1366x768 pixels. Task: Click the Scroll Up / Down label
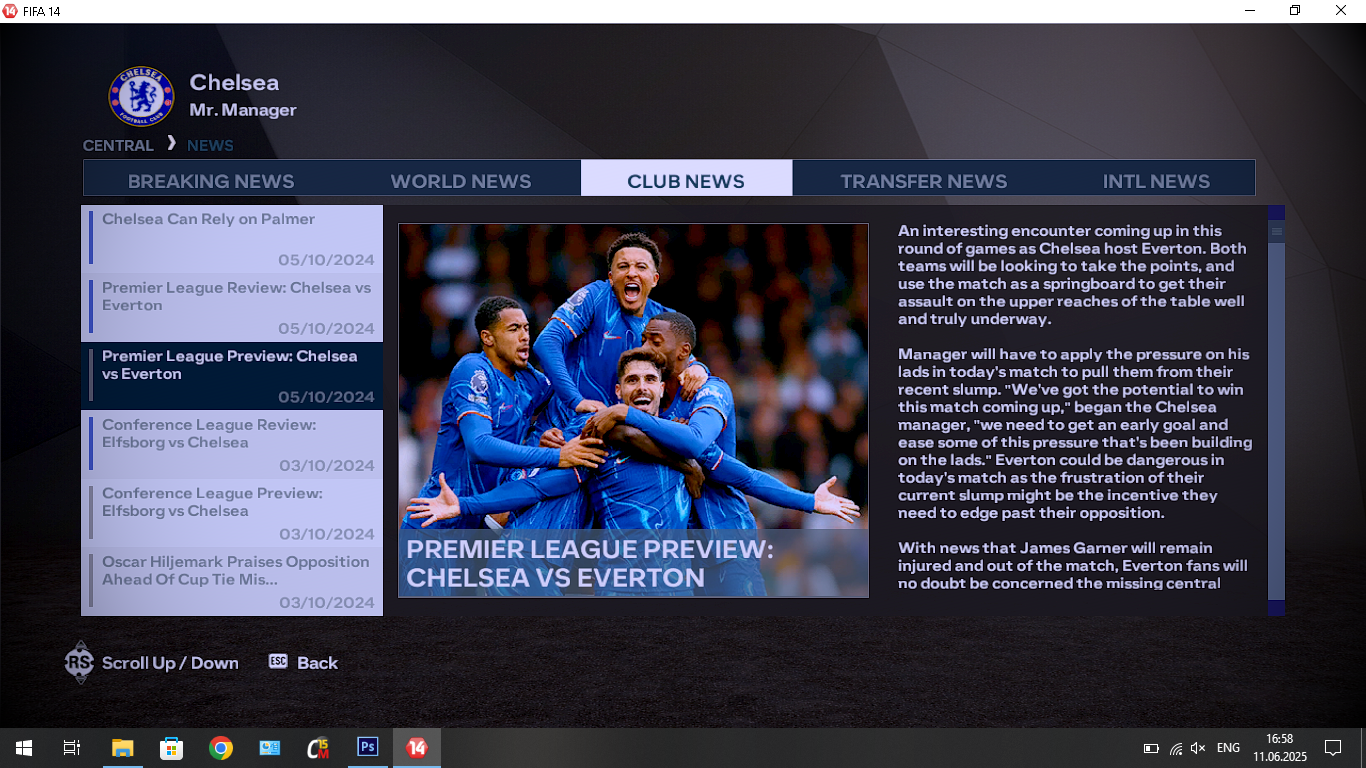click(170, 663)
